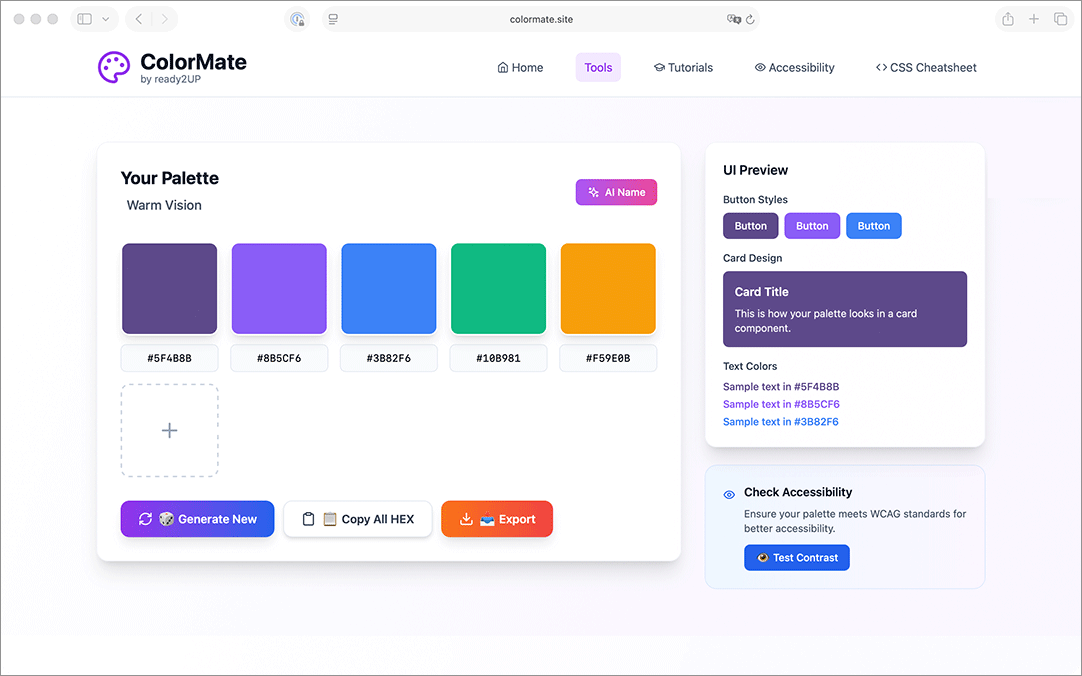Viewport: 1082px width, 676px height.
Task: Click the Copy All HEX button
Action: pyautogui.click(x=358, y=519)
